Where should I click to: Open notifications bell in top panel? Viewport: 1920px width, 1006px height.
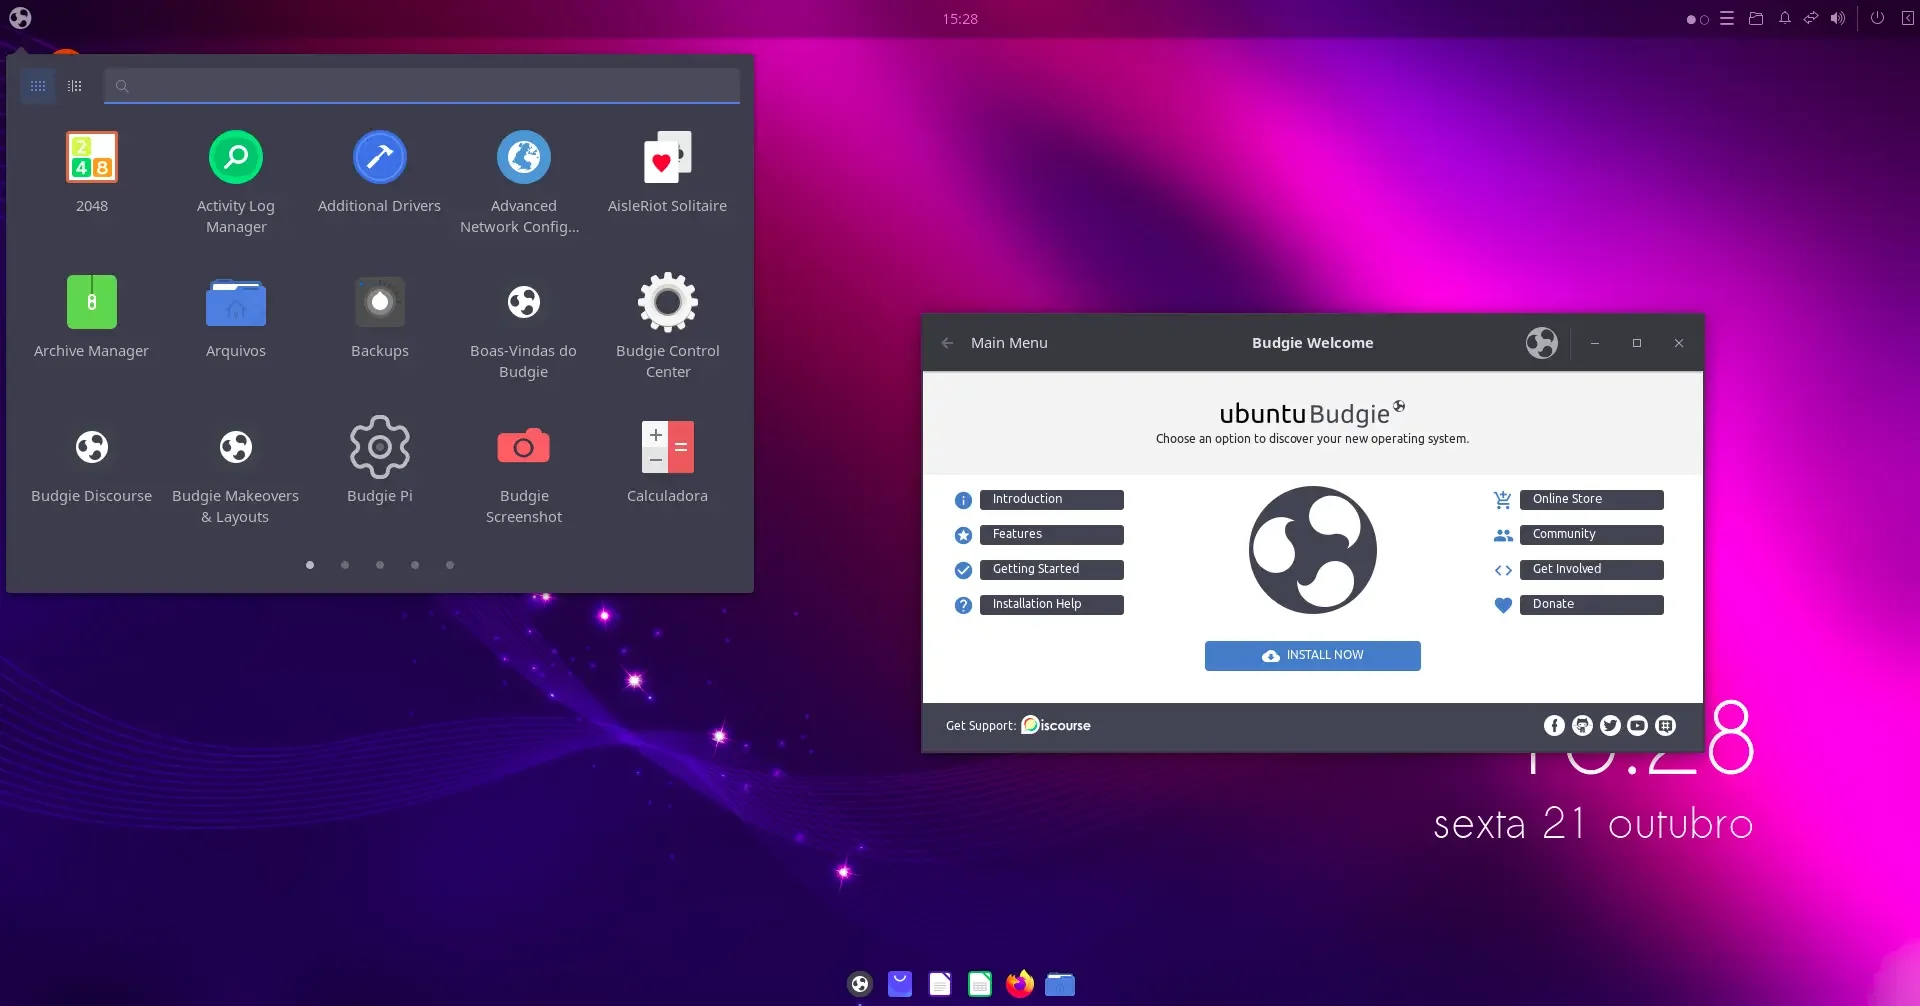1784,18
